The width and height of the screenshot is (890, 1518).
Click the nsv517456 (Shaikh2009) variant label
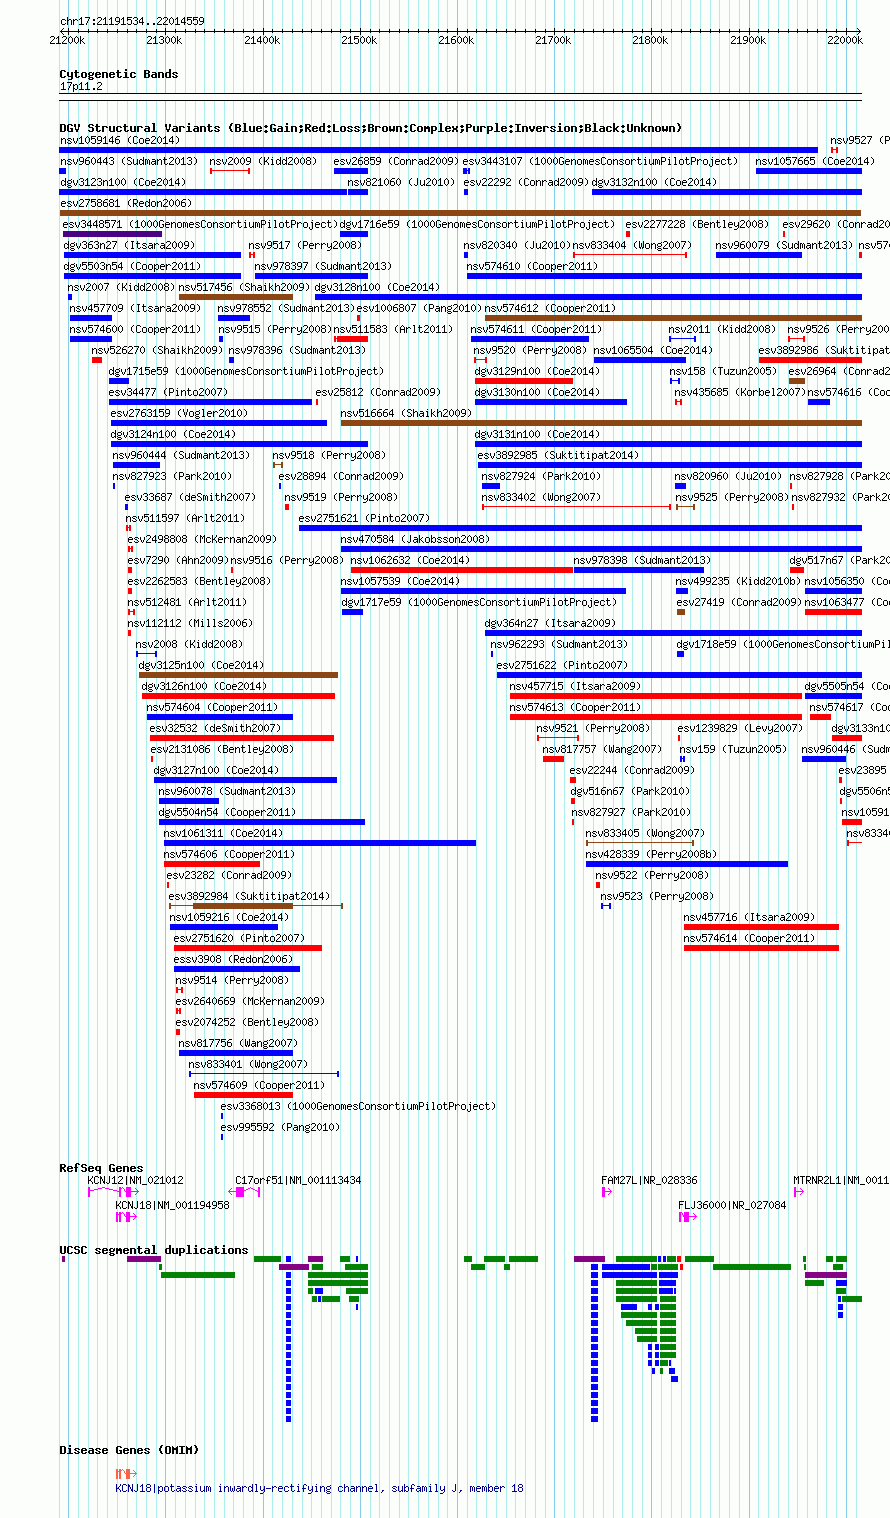(244, 287)
